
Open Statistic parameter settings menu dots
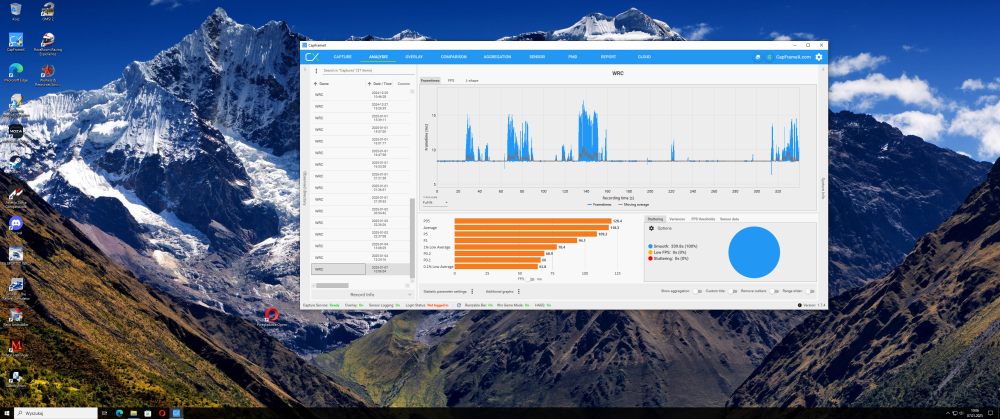pyautogui.click(x=472, y=291)
